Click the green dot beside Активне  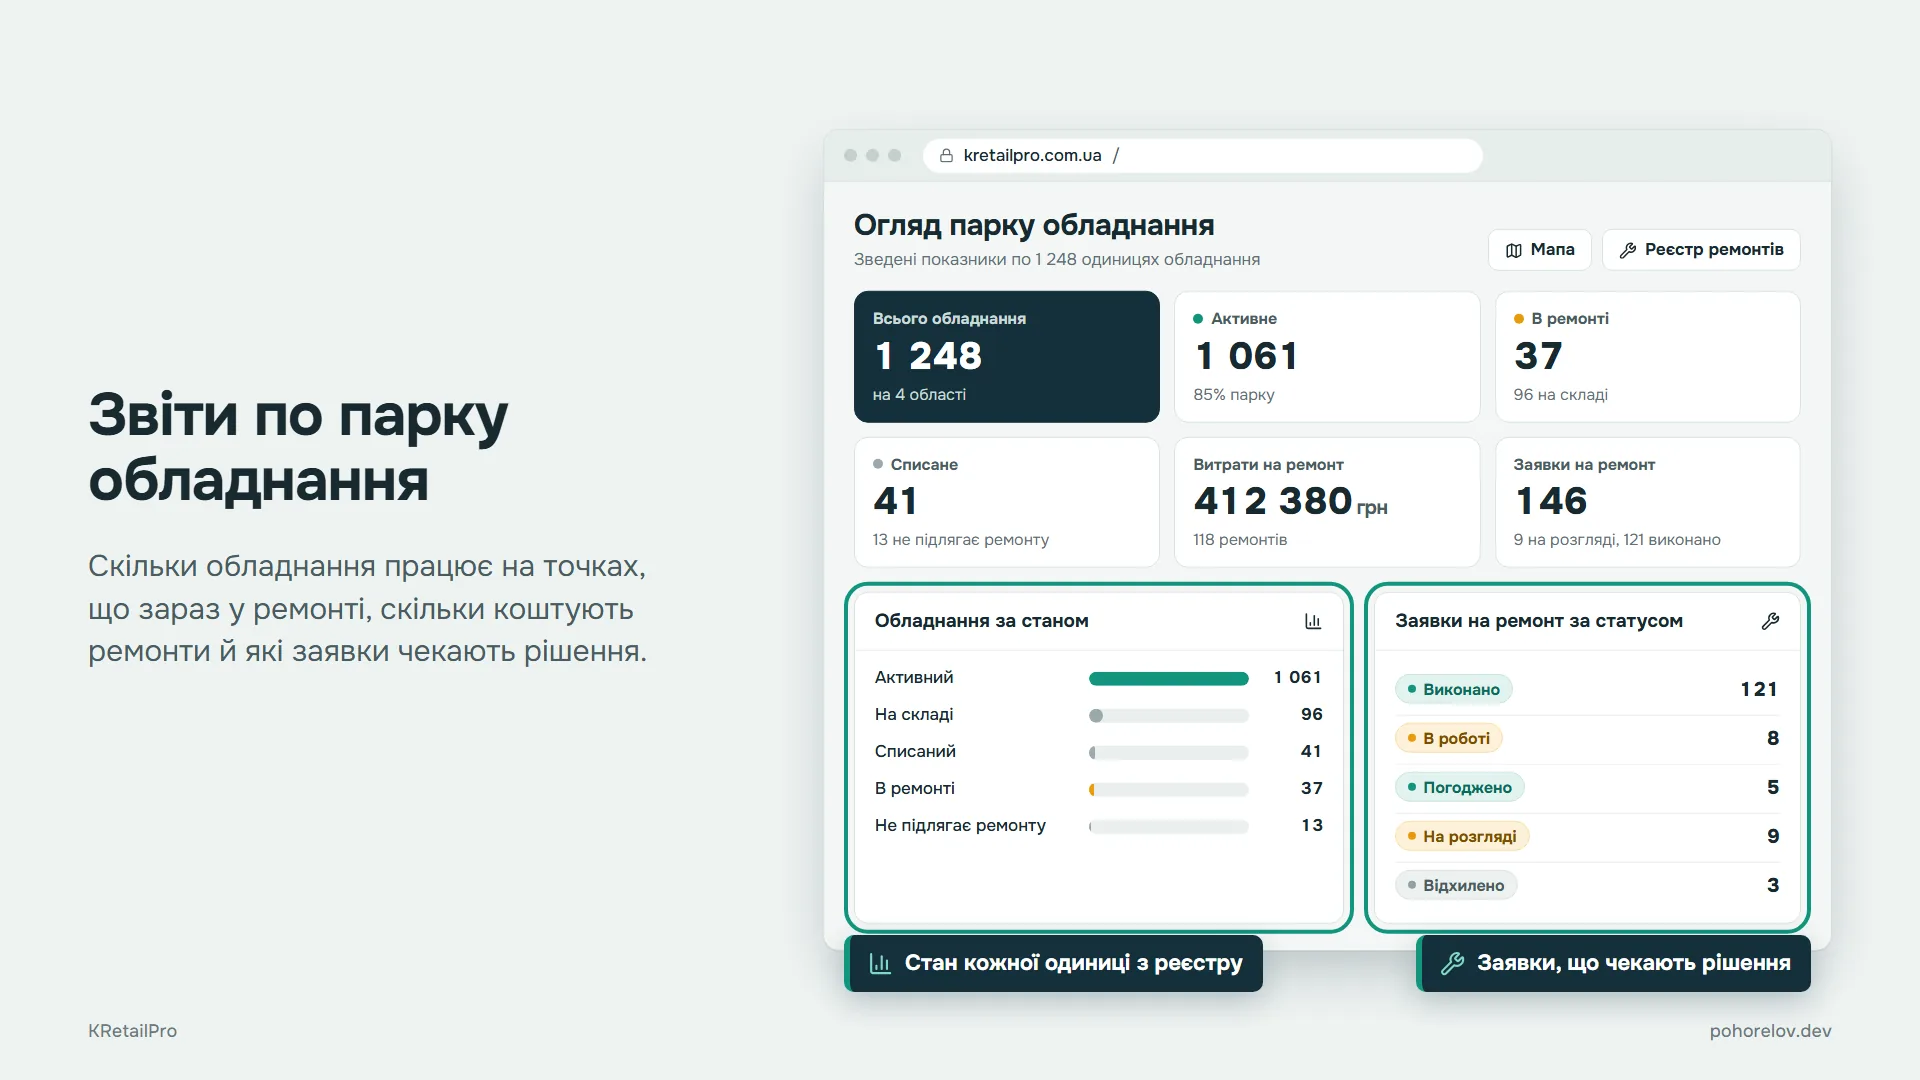(1198, 319)
